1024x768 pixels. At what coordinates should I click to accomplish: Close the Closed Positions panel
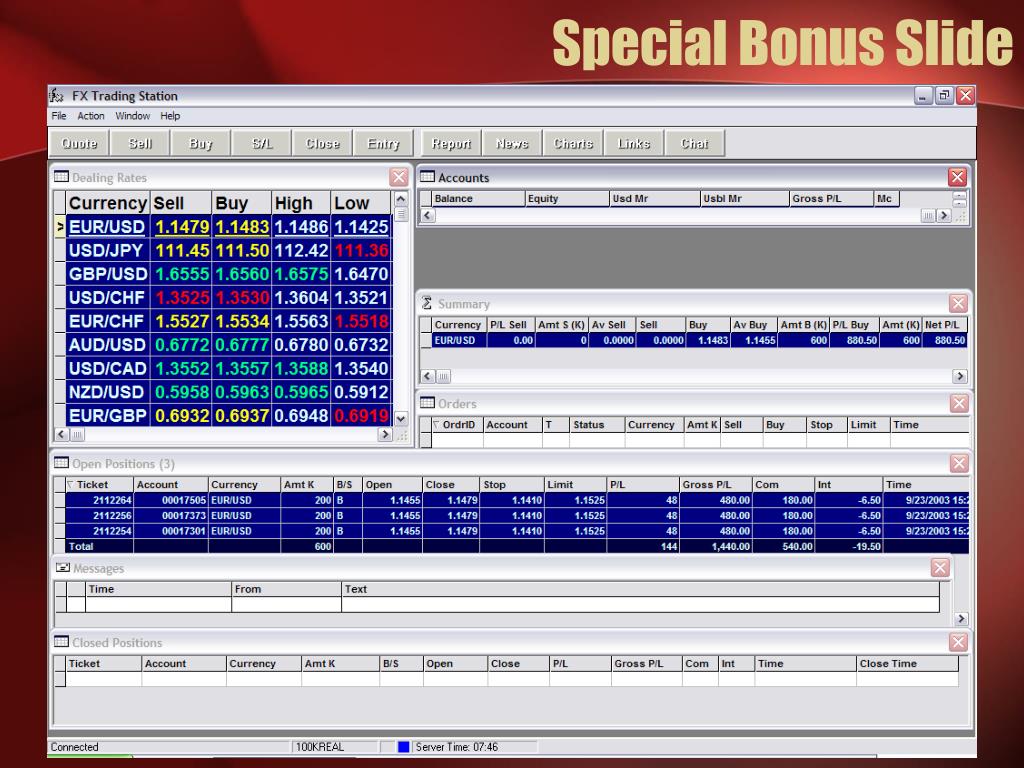click(x=958, y=643)
